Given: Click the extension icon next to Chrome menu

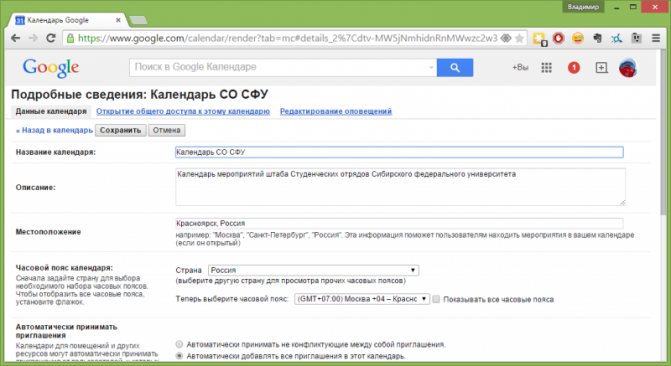Looking at the screenshot, I should [636, 39].
